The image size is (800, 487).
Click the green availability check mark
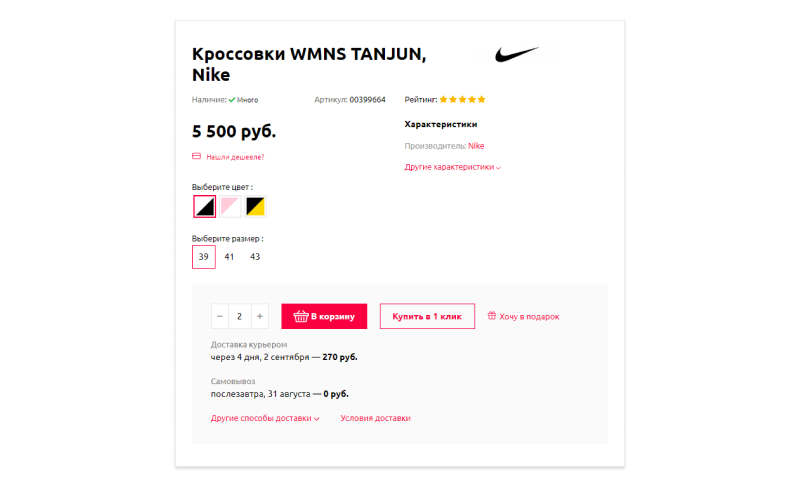(x=232, y=100)
